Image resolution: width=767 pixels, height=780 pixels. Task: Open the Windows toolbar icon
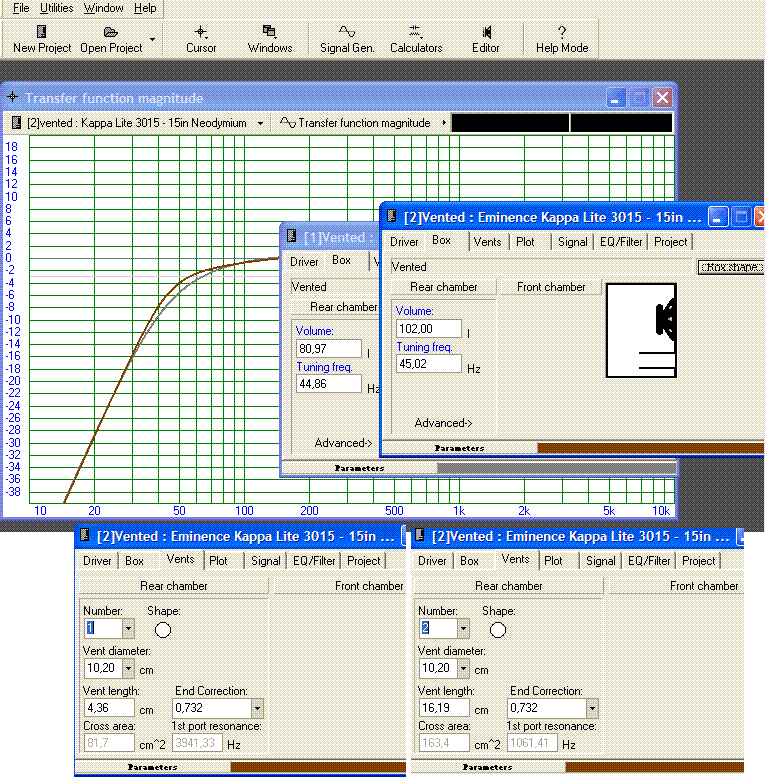(269, 31)
